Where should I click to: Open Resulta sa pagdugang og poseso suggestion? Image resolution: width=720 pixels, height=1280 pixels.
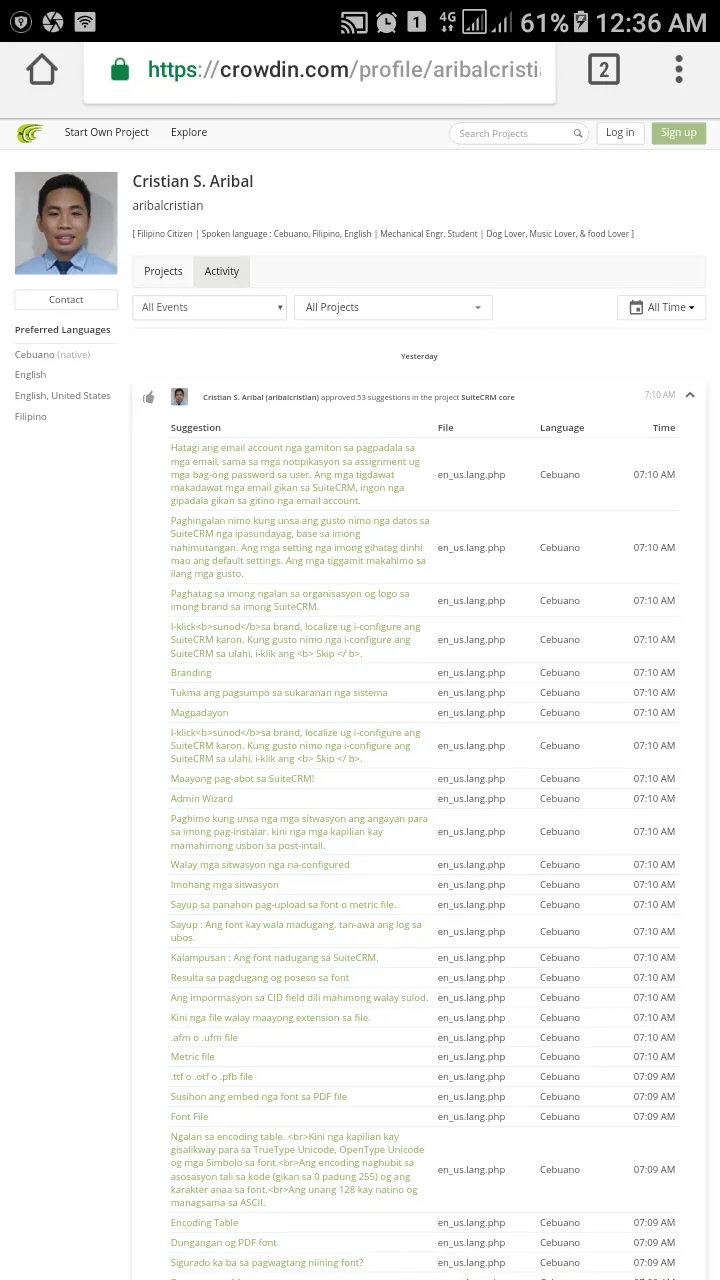260,977
